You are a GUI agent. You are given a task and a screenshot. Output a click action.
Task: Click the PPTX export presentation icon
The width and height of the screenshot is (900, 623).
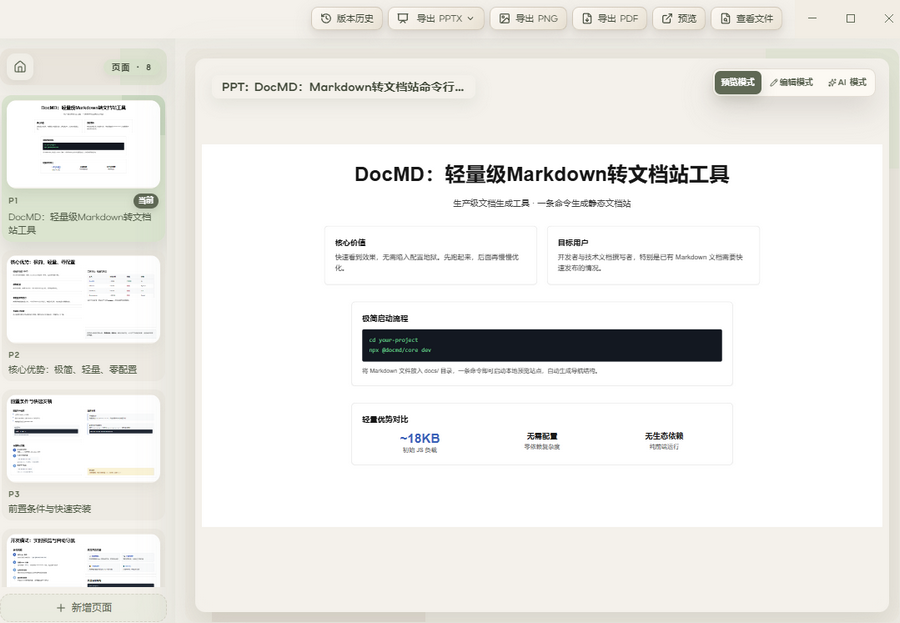tap(403, 18)
